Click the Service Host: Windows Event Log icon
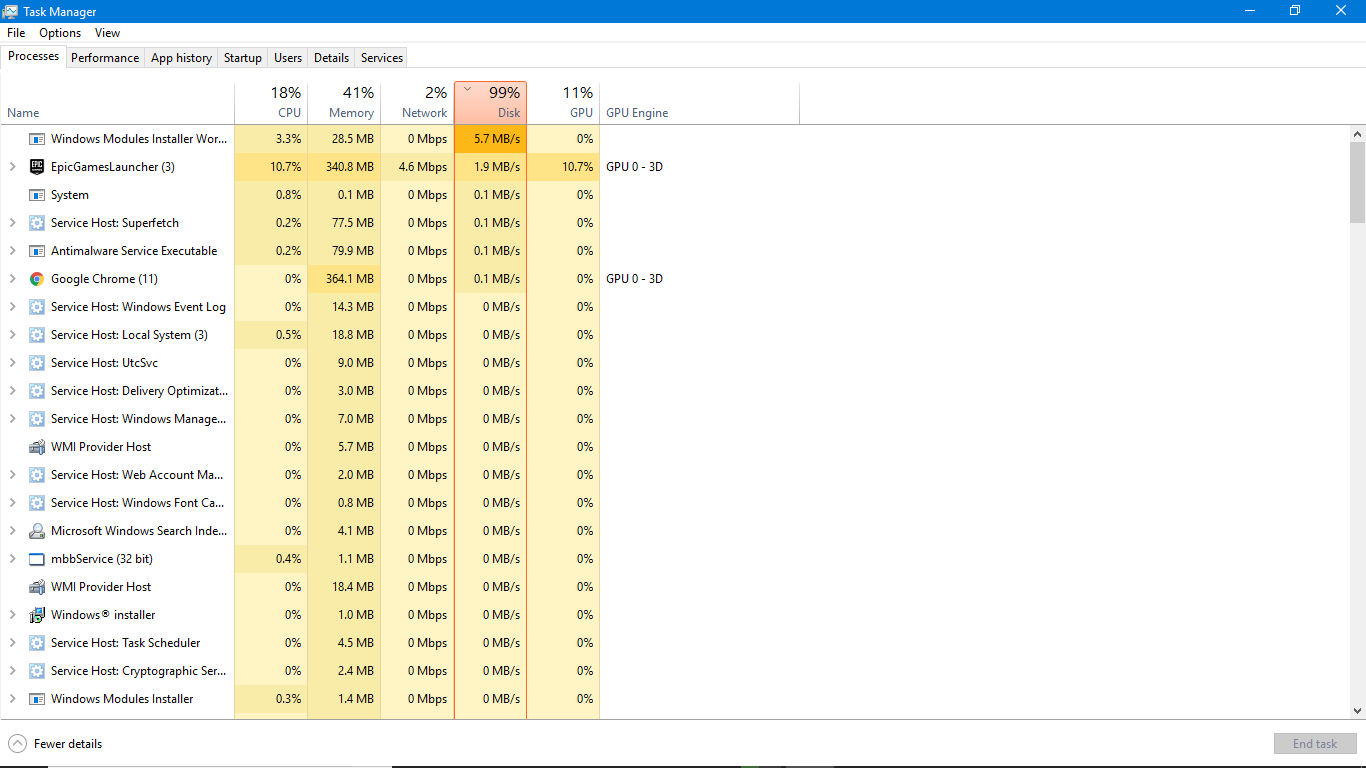 point(37,307)
